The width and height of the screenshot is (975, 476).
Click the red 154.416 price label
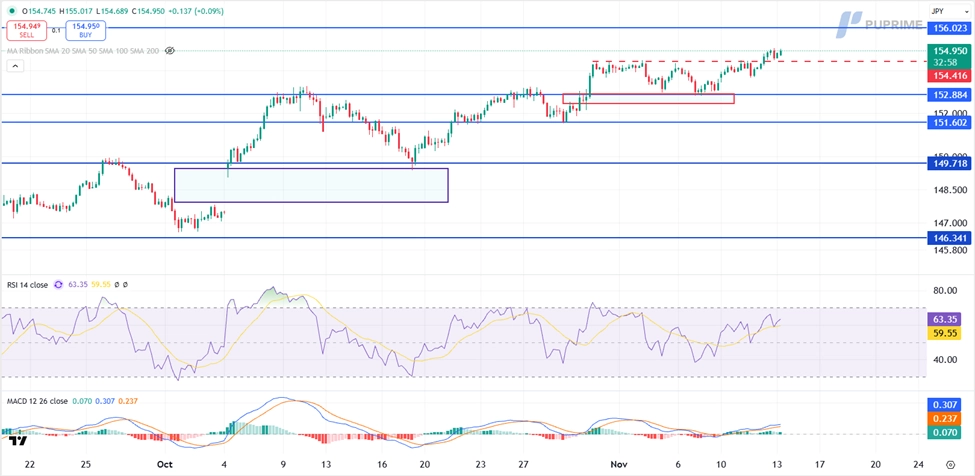tap(950, 75)
